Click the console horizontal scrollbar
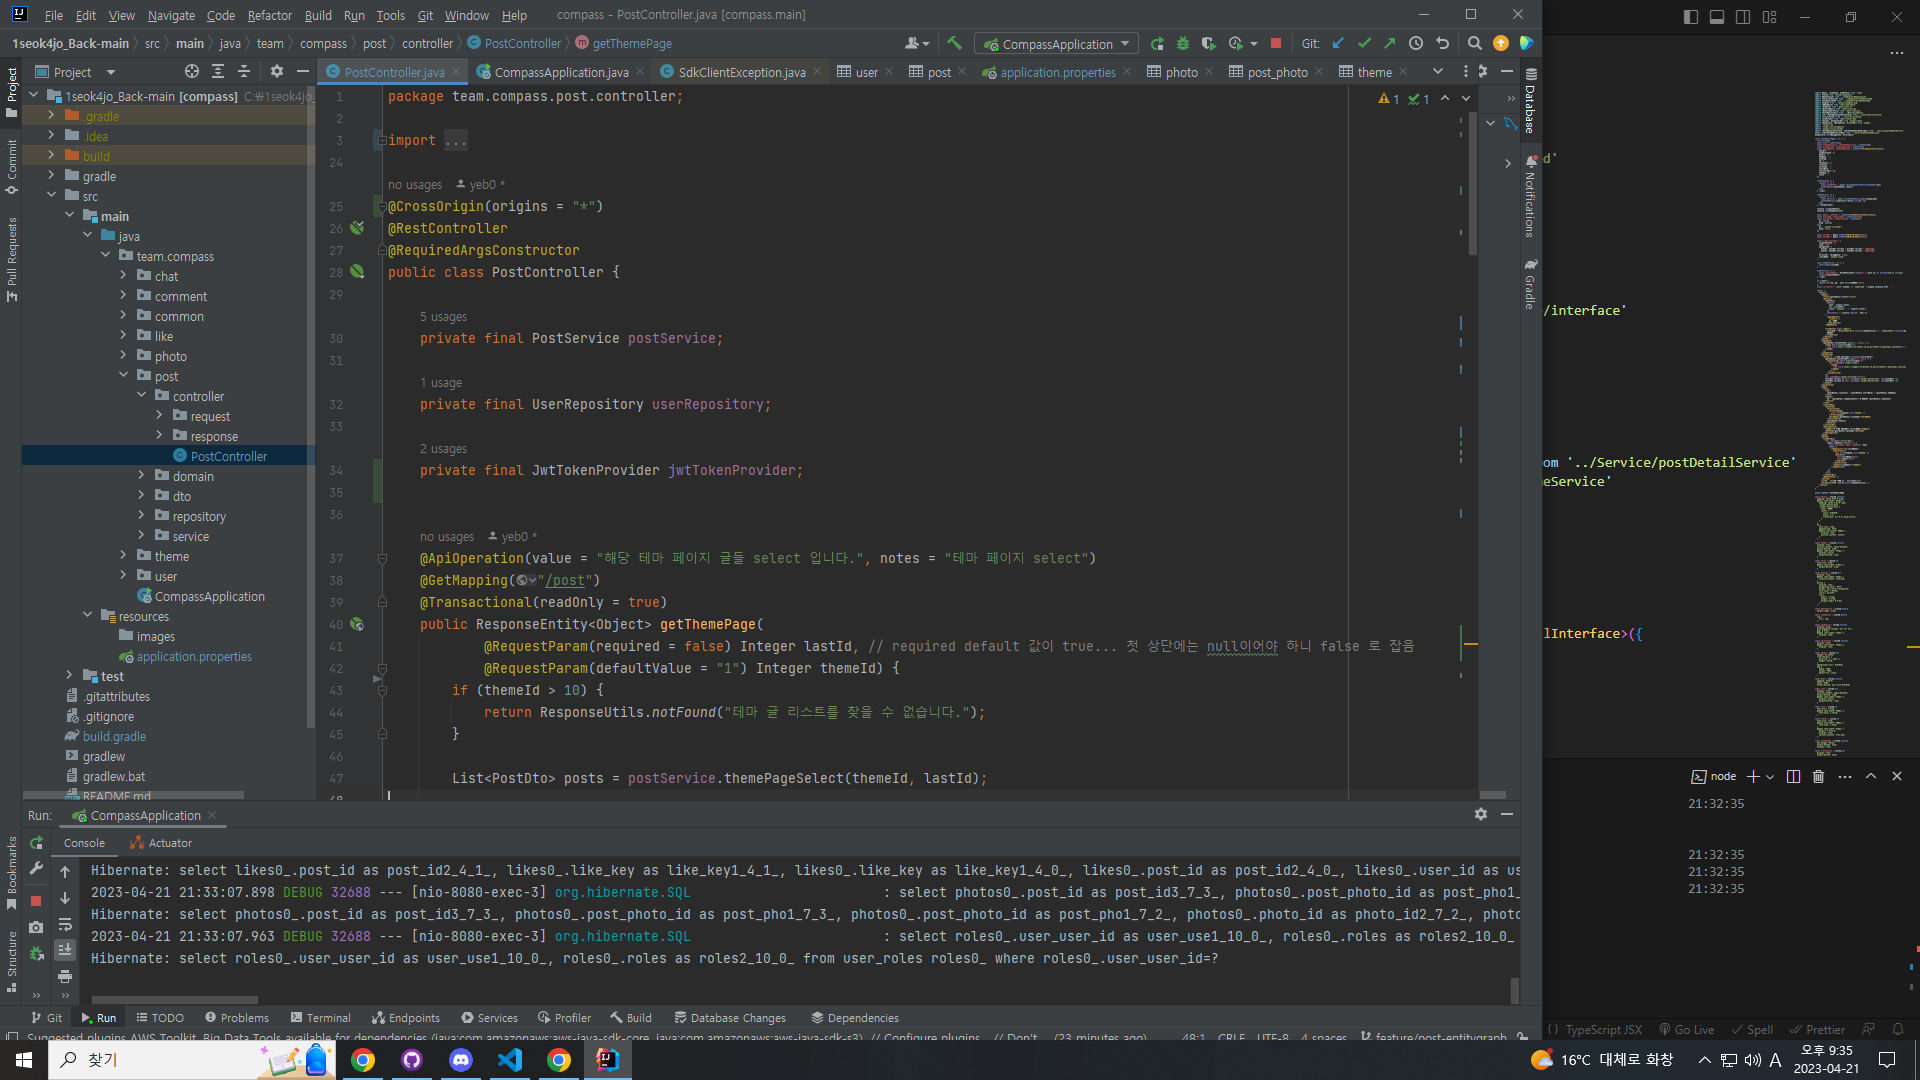Viewport: 1920px width, 1080px height. tap(175, 999)
